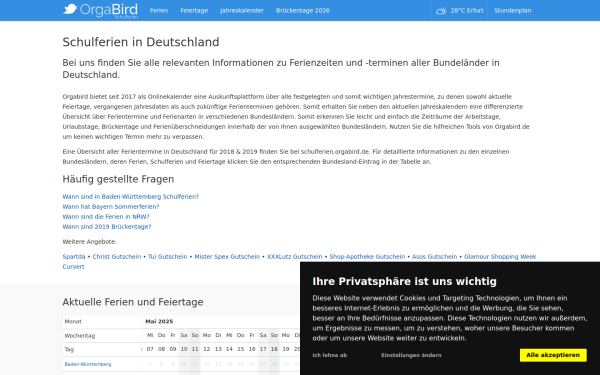
Task: Open Brückentage 2026 in the navigation
Action: tap(303, 11)
